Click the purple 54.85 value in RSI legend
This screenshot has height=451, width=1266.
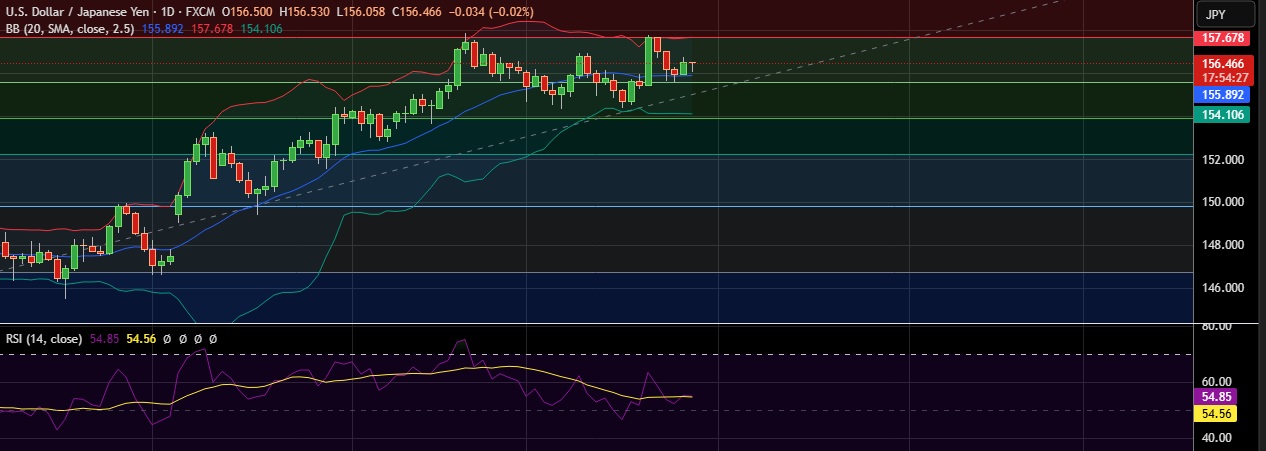click(x=104, y=339)
